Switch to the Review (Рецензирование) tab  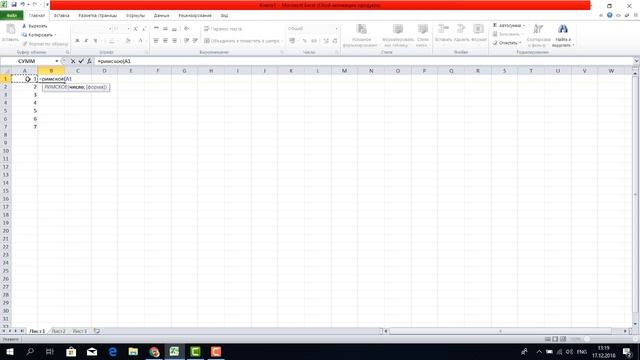tap(195, 16)
